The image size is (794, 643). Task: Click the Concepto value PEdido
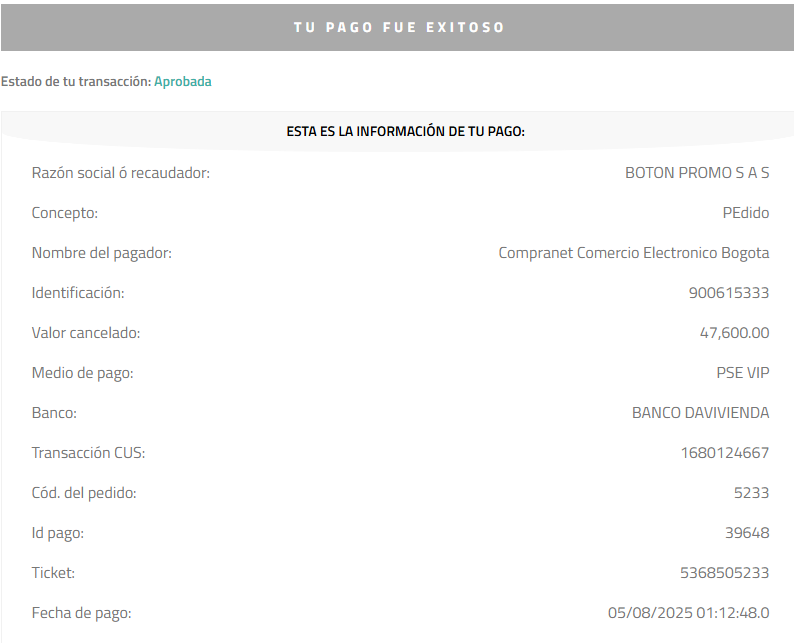pyautogui.click(x=746, y=213)
